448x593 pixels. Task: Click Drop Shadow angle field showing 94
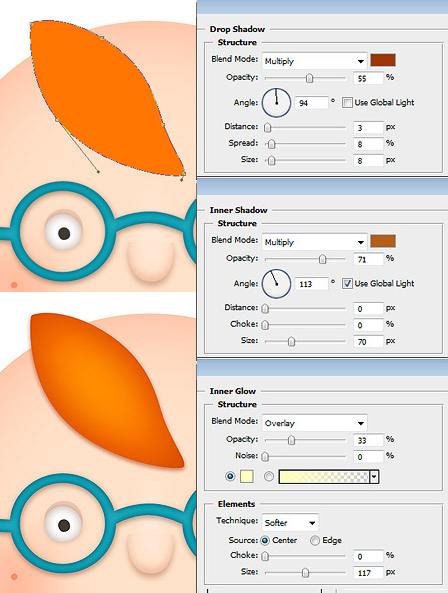311,102
